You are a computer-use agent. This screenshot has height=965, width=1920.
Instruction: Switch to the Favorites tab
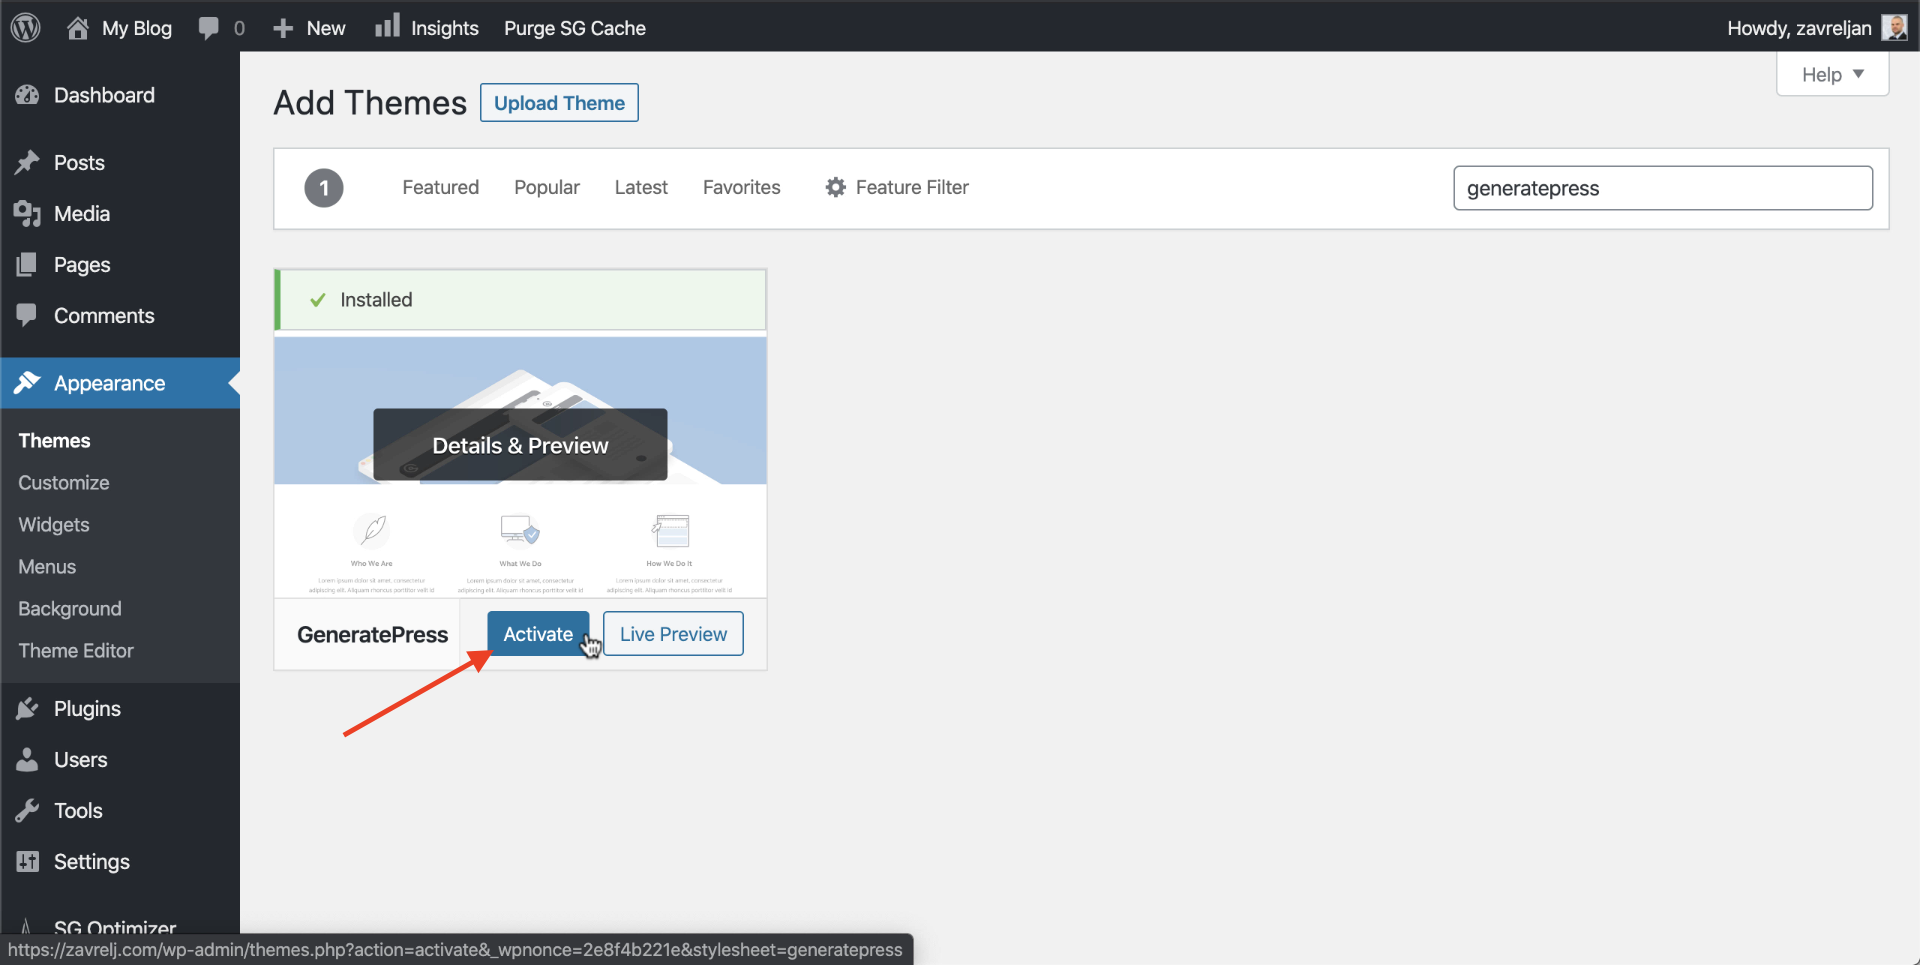(741, 187)
